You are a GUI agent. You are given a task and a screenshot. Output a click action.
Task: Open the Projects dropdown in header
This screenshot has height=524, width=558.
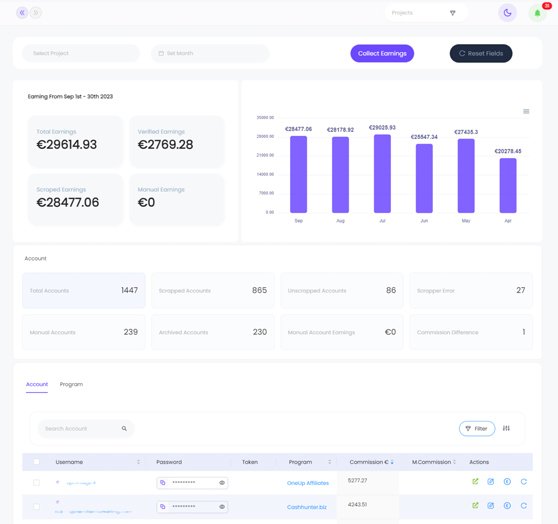click(x=426, y=13)
